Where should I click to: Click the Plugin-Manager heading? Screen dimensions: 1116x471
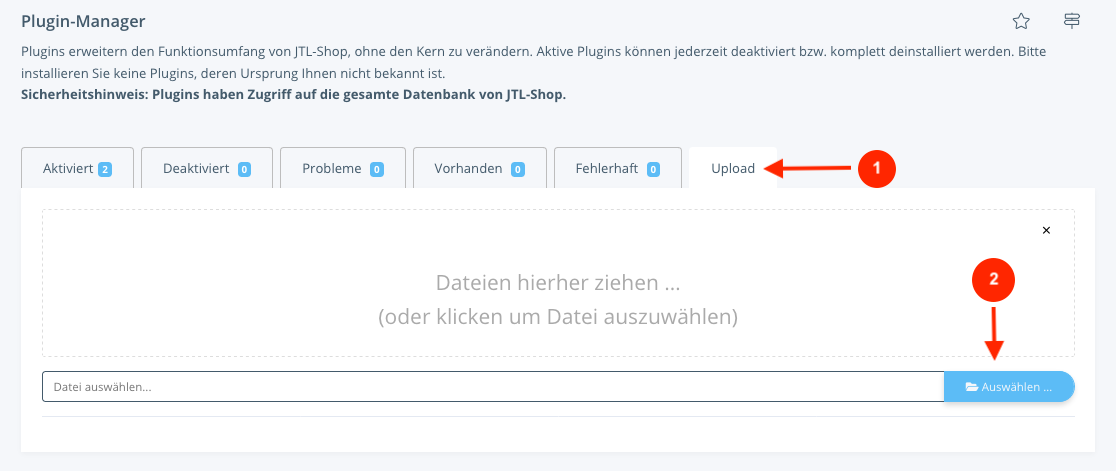pyautogui.click(x=83, y=21)
